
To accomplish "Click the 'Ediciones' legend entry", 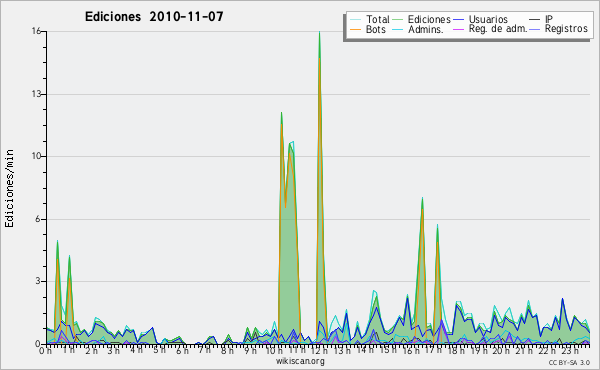I will tap(422, 19).
